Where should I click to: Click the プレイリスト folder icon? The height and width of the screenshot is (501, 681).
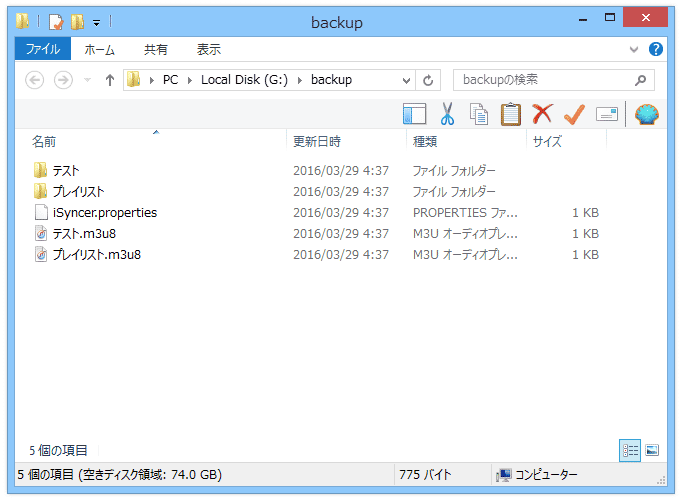(x=40, y=191)
